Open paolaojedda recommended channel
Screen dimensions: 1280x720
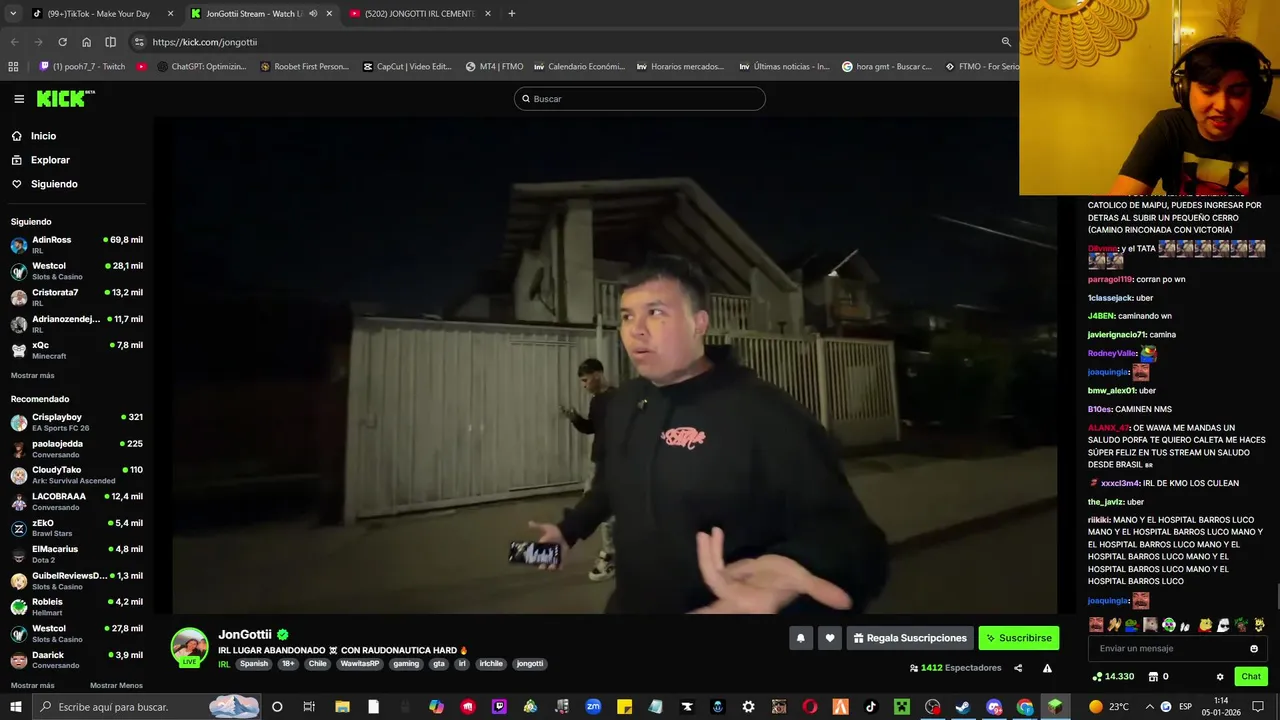click(x=76, y=448)
